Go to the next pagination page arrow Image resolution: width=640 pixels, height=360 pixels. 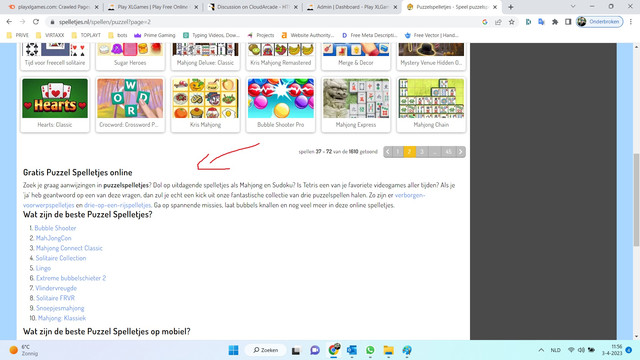click(460, 152)
